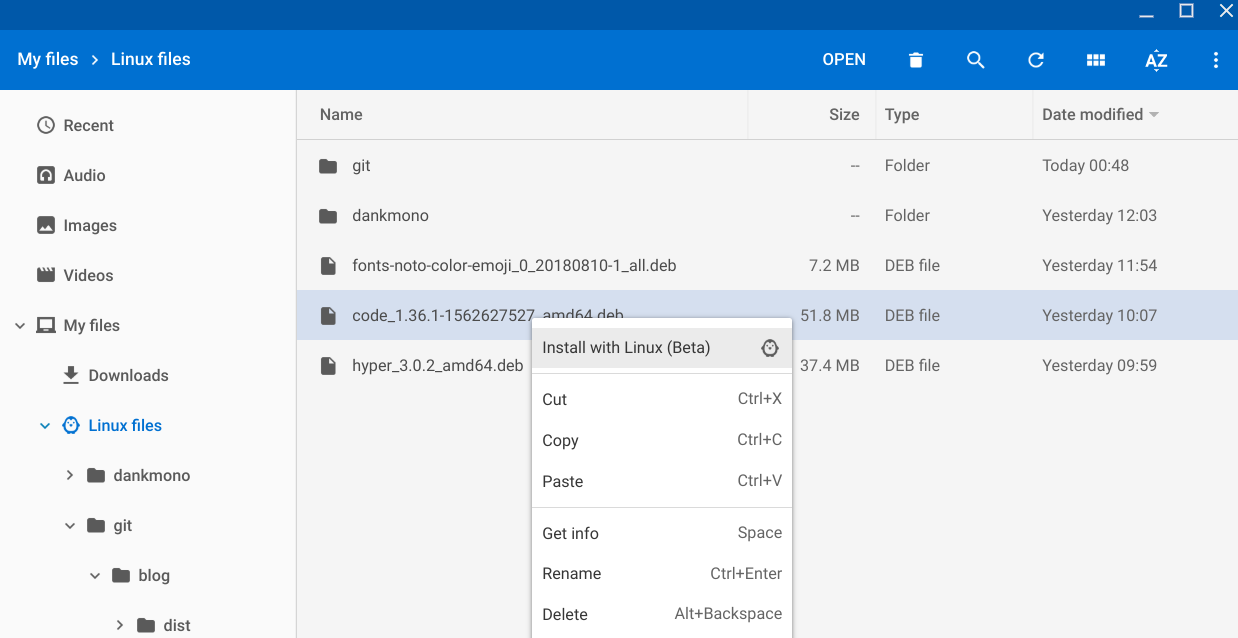Select hyper_3.0.2_amd64.deb file
Image resolution: width=1238 pixels, height=638 pixels.
point(438,365)
